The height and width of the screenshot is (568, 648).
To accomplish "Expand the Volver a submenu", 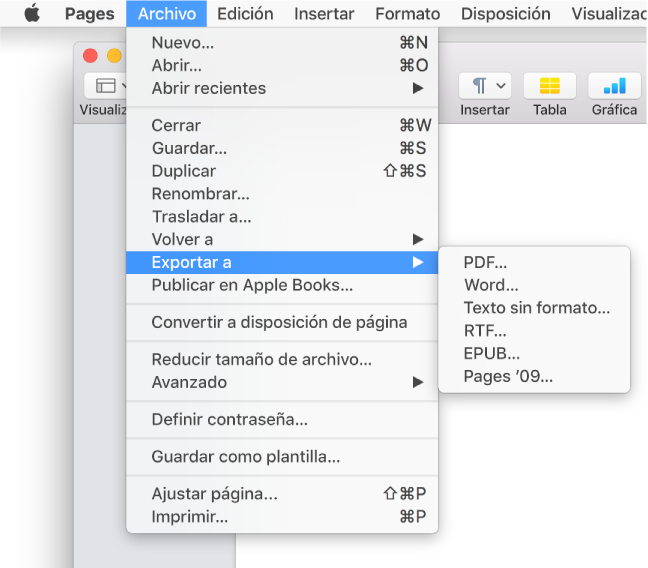I will 282,239.
